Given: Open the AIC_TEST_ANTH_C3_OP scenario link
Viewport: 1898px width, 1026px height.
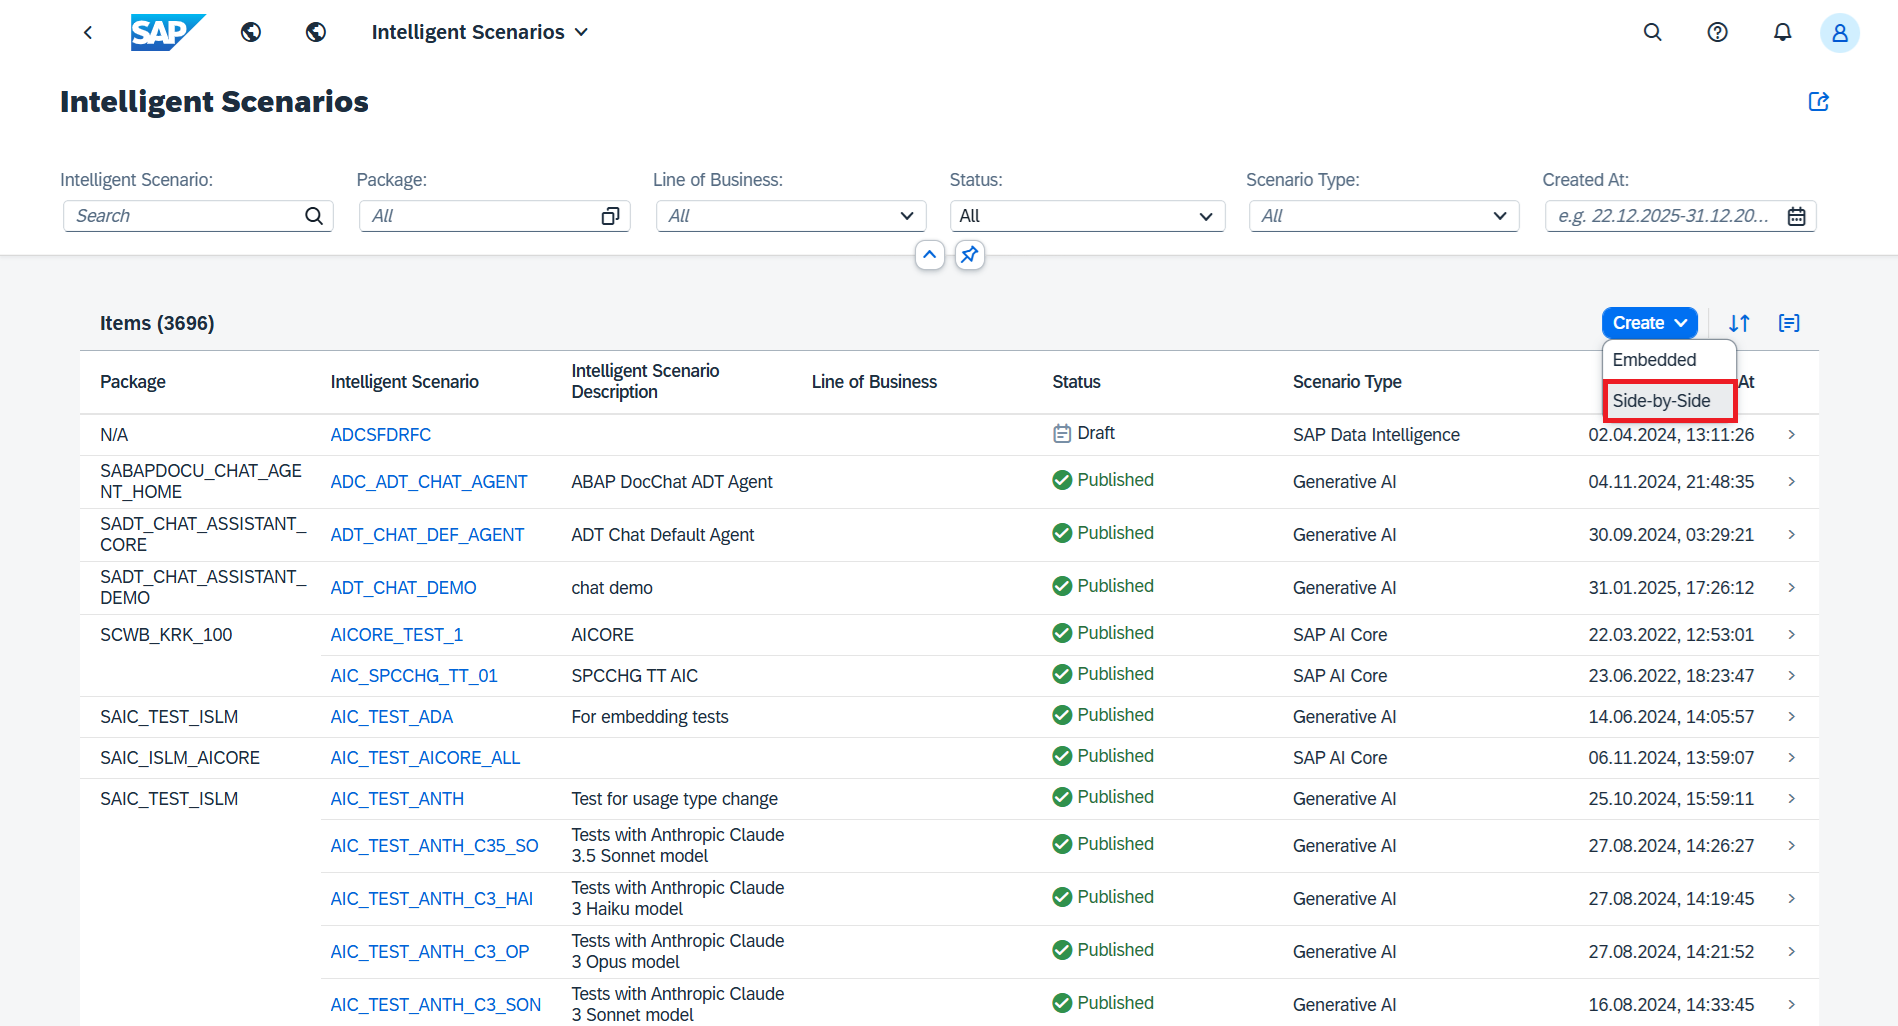Looking at the screenshot, I should 430,952.
